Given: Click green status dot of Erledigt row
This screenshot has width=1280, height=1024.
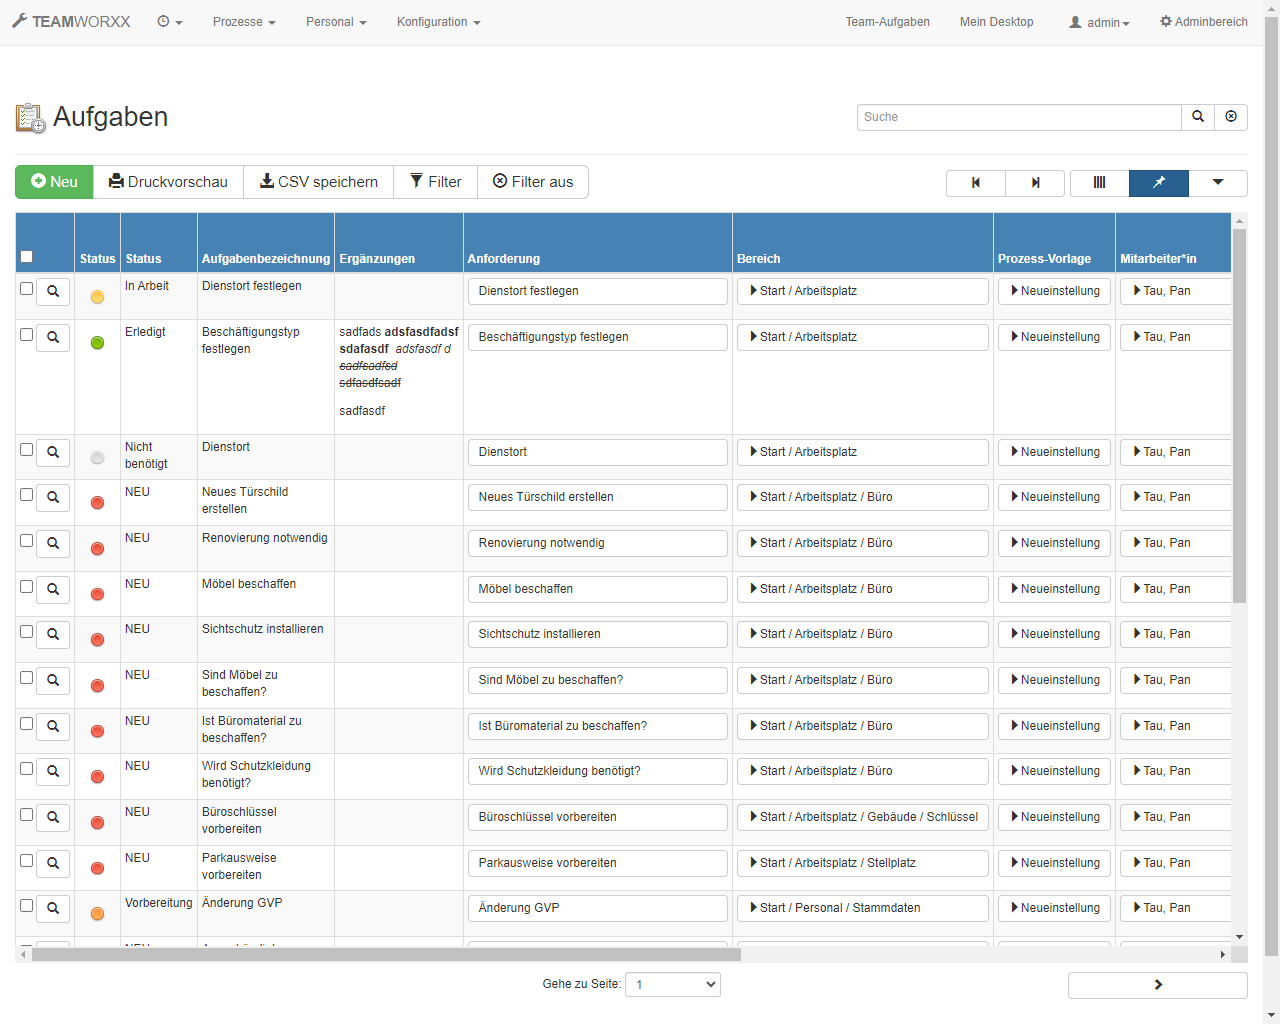Looking at the screenshot, I should (97, 343).
